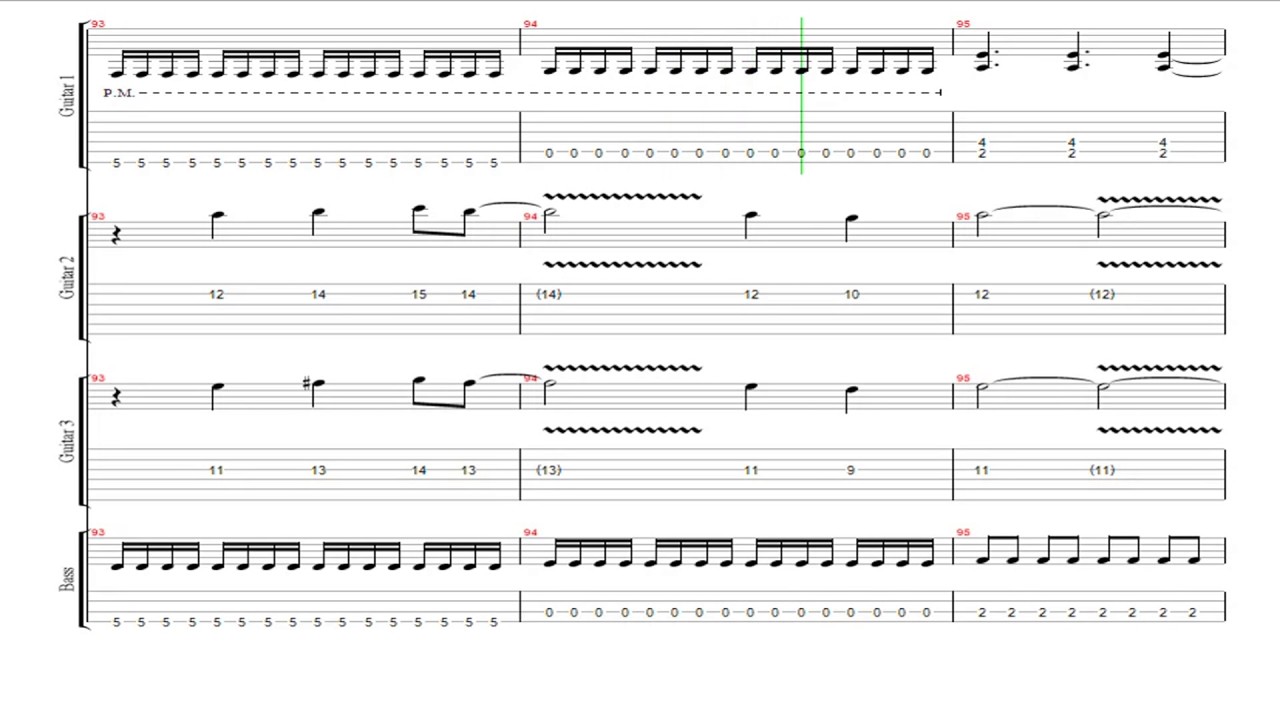Select the tied (14) note in Guitar 2
Image resolution: width=1280 pixels, height=720 pixels.
click(548, 294)
